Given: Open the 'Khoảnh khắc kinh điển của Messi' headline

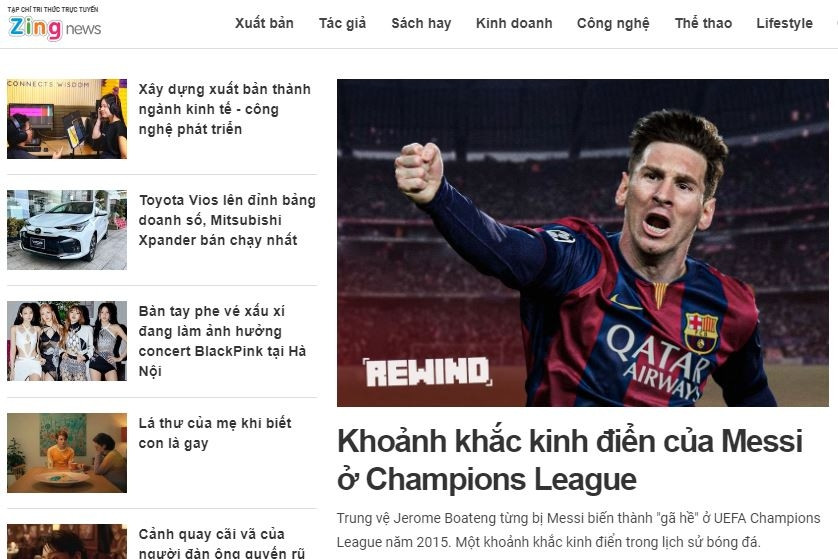Looking at the screenshot, I should 570,460.
